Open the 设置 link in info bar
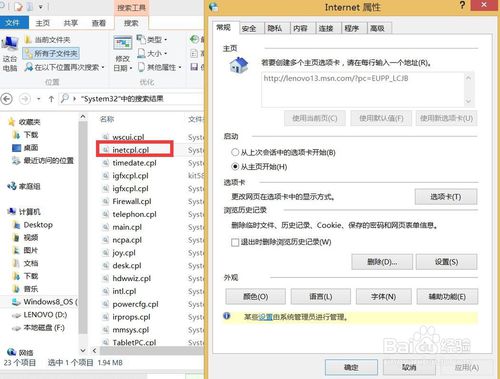 tap(266, 317)
